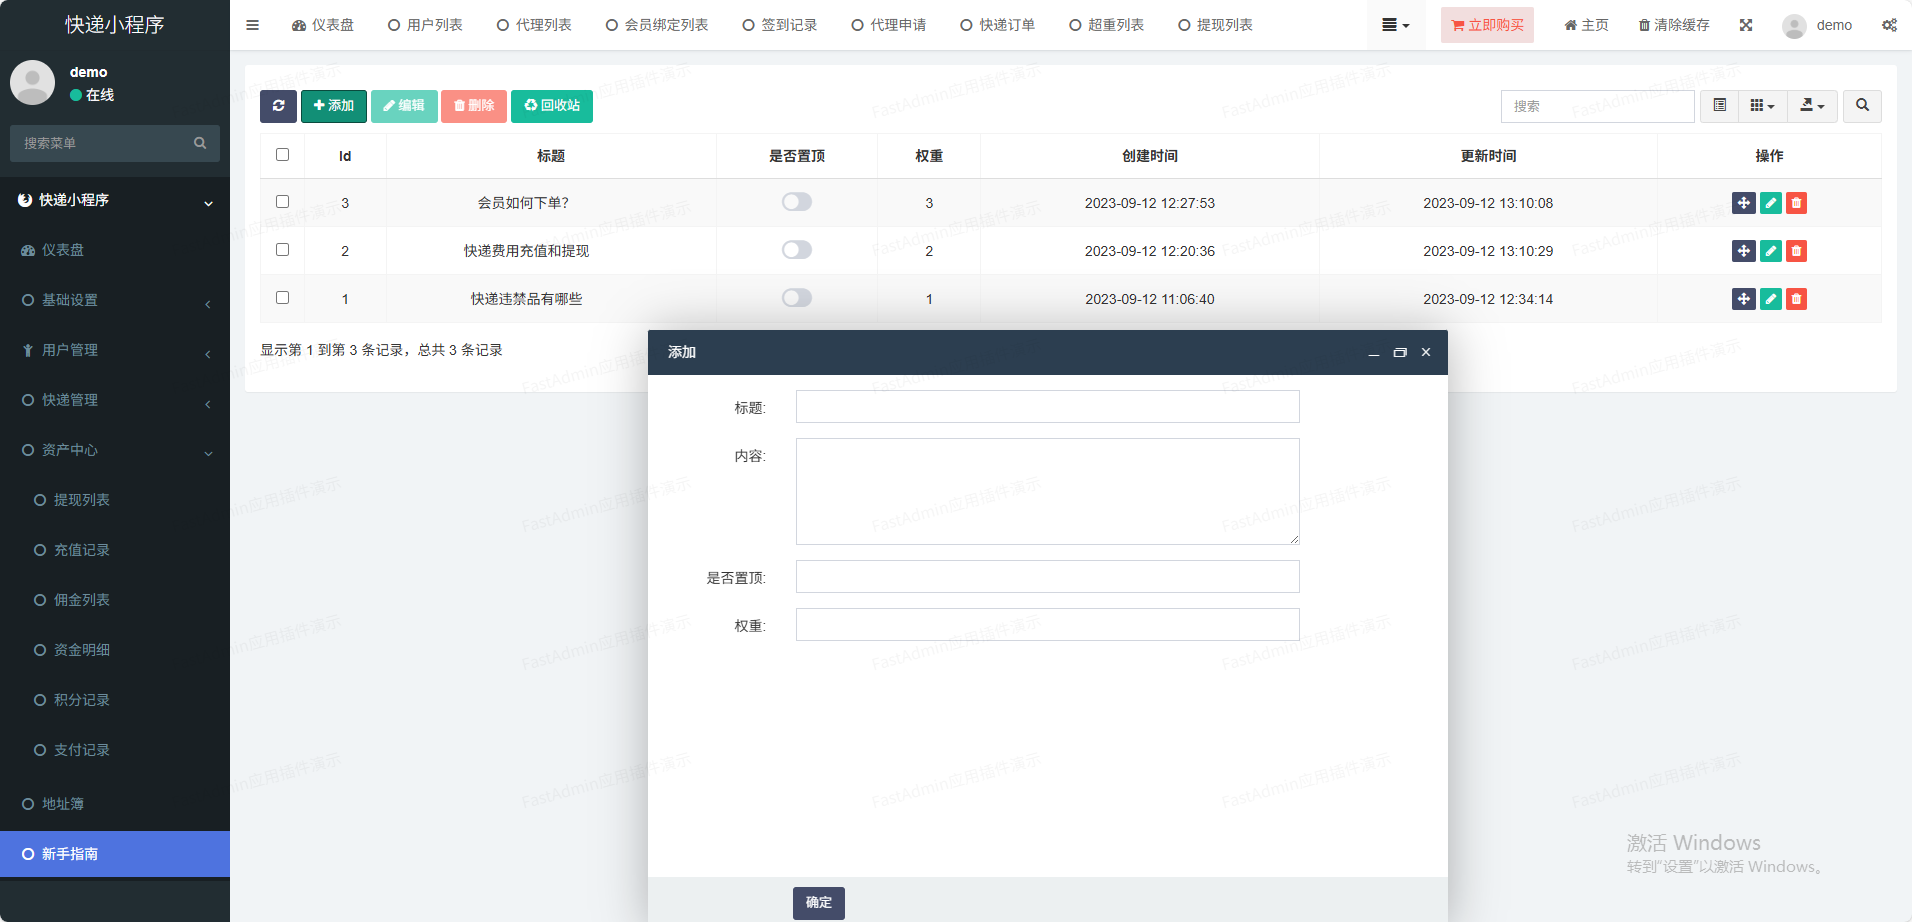The image size is (1912, 922).
Task: Click the 回收站 recycle bin button
Action: click(552, 106)
